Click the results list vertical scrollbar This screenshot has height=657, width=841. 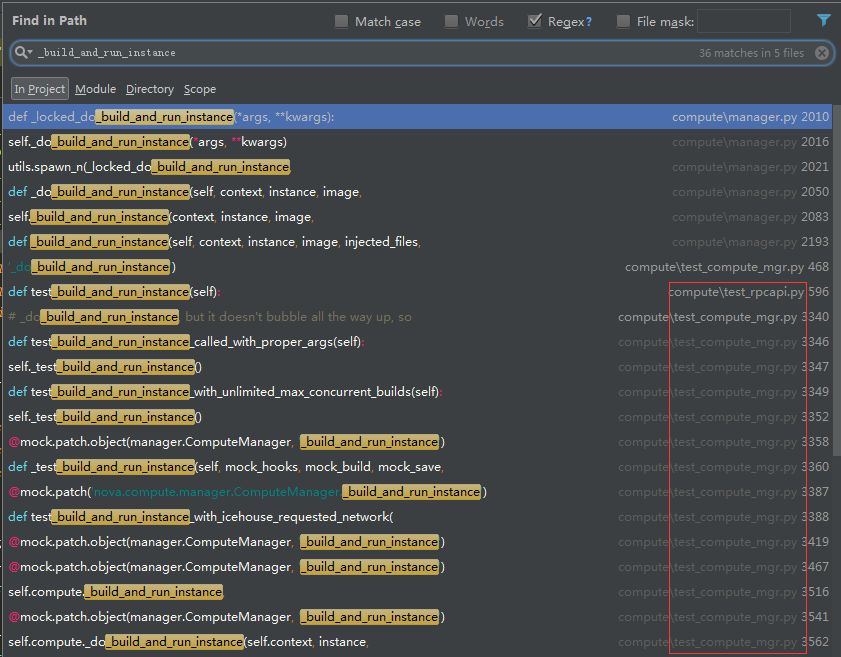(x=836, y=279)
